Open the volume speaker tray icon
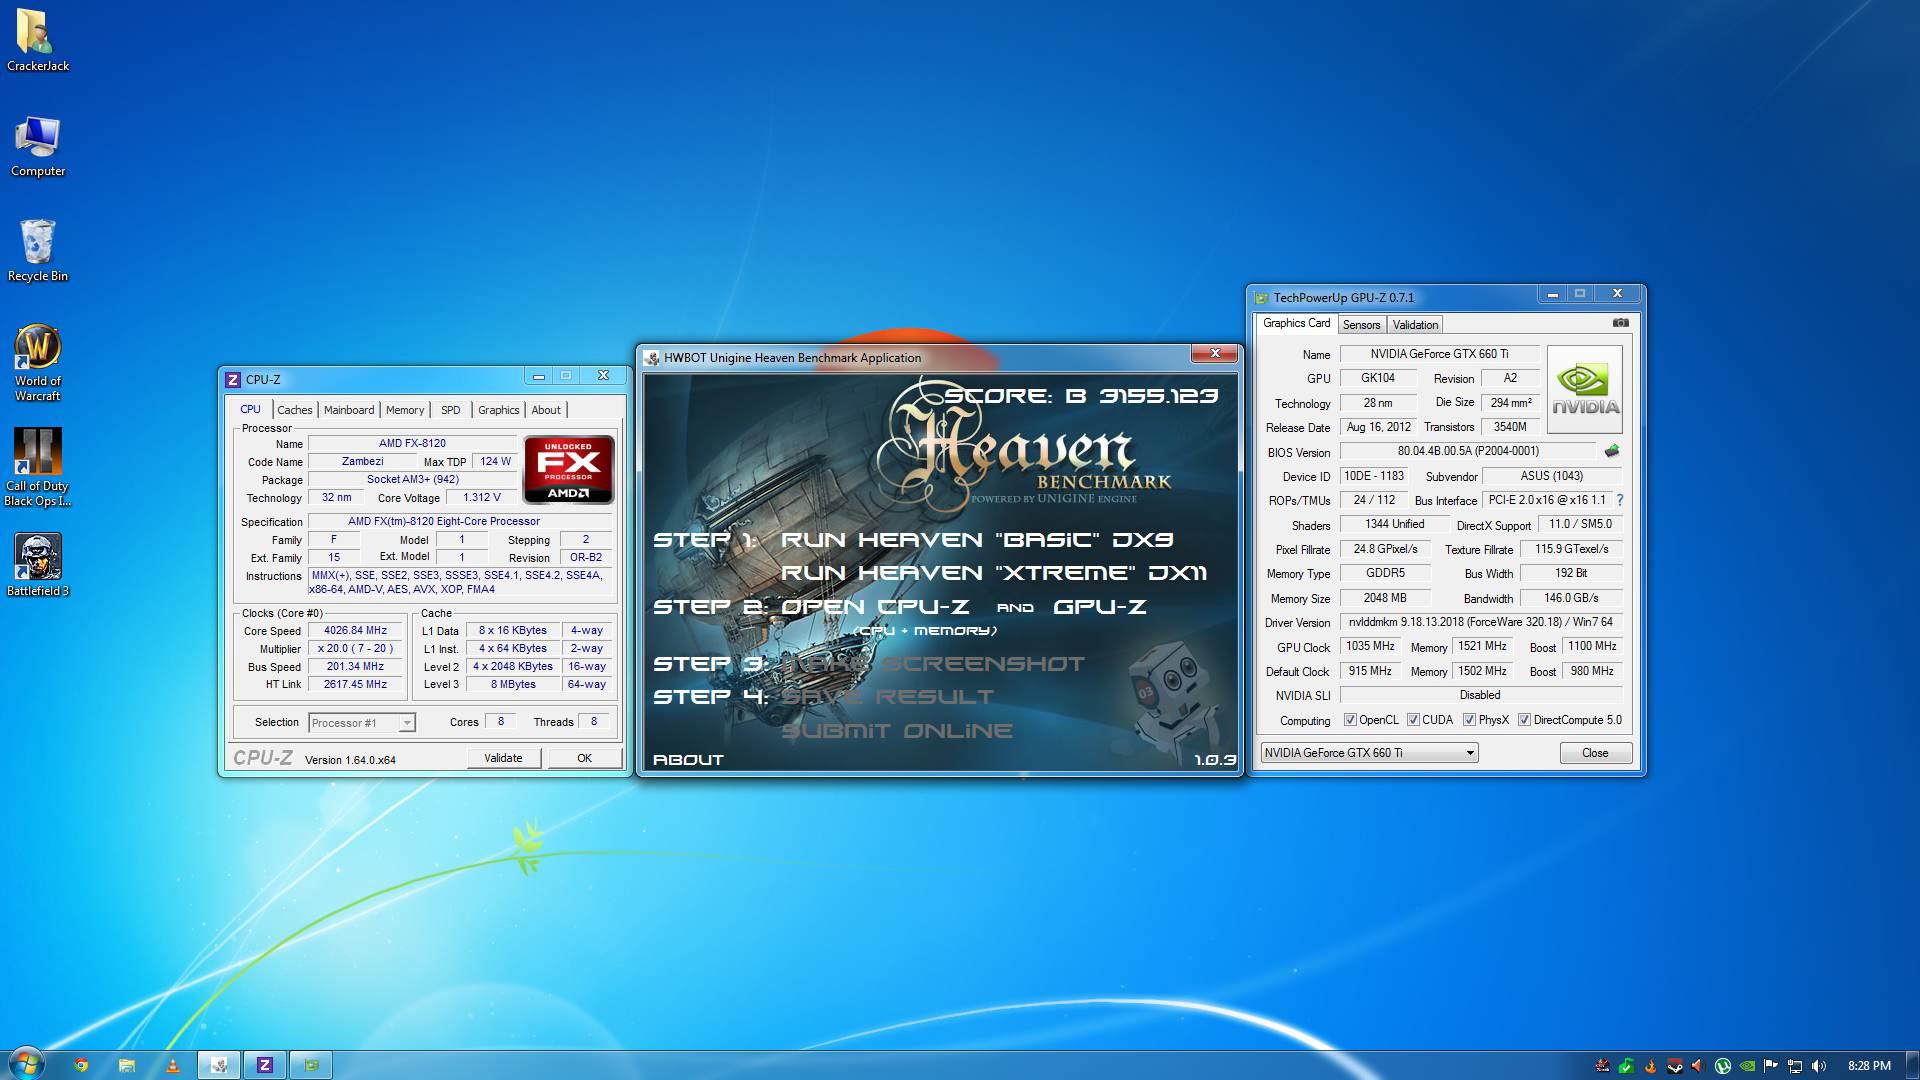 click(x=1819, y=1066)
